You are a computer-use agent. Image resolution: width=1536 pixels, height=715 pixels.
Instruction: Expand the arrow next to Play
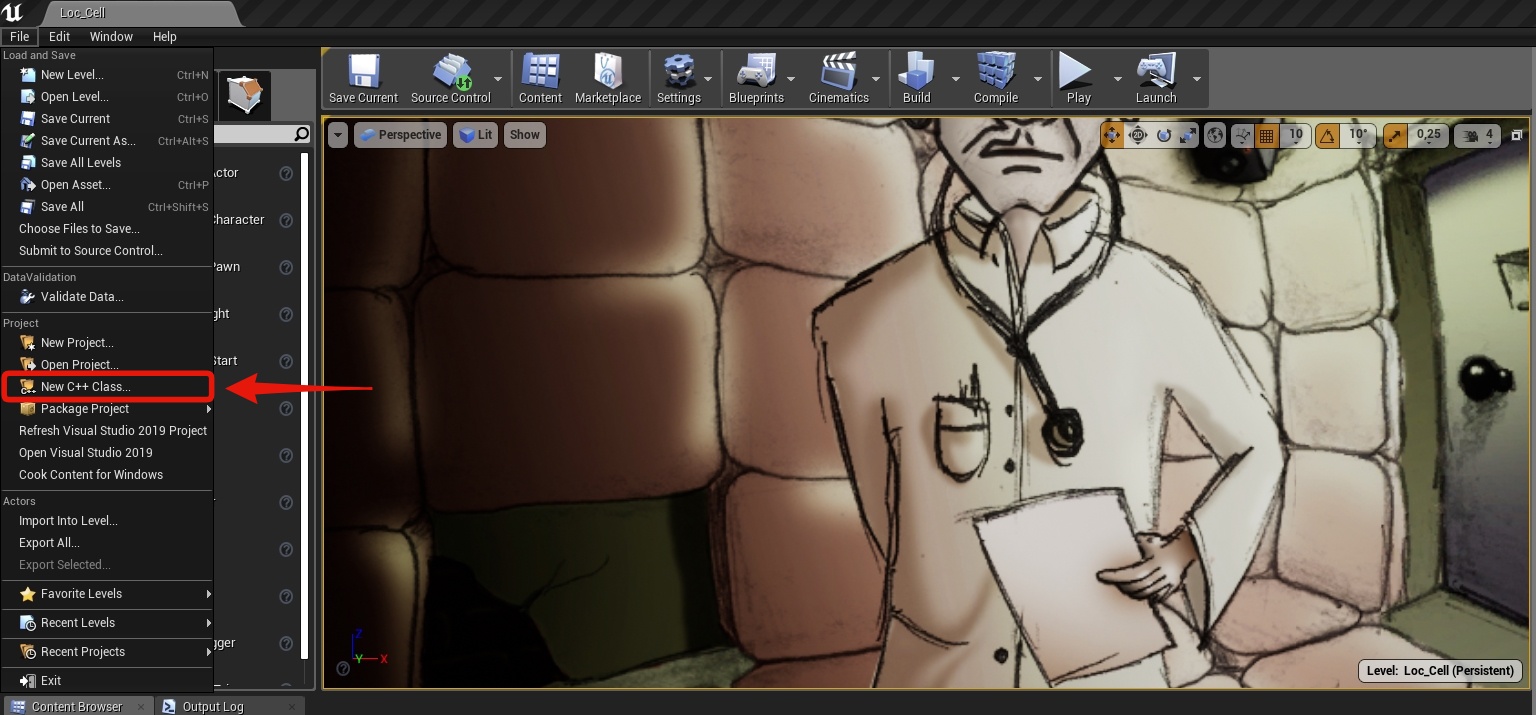click(1117, 79)
